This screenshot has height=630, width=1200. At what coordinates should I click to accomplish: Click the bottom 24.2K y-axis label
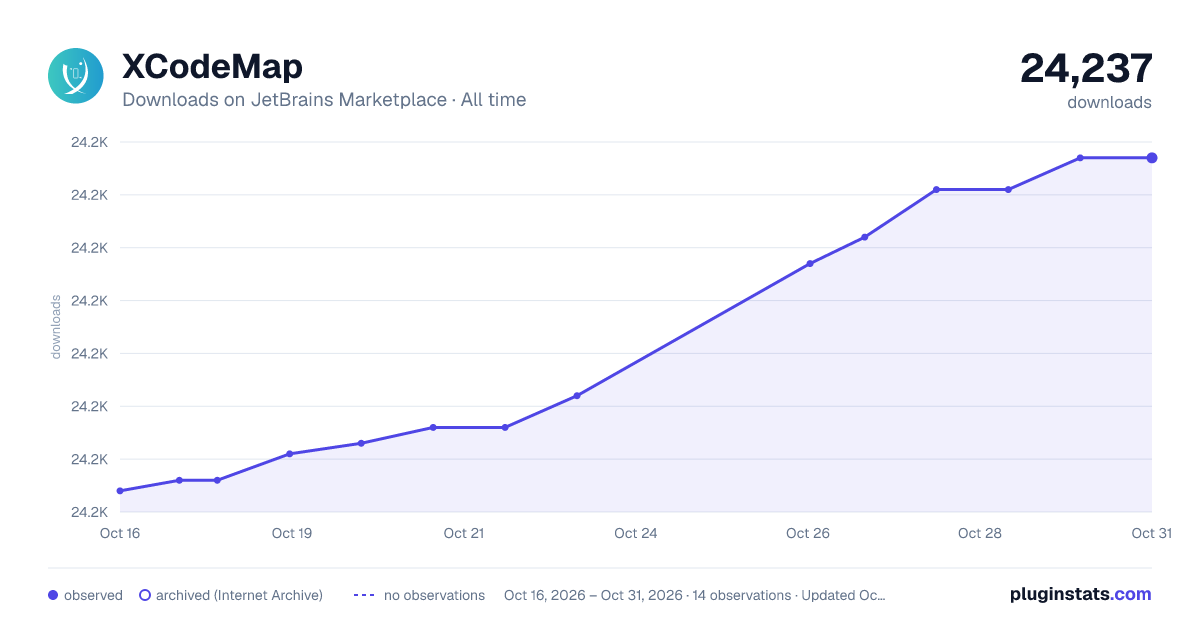pyautogui.click(x=89, y=512)
